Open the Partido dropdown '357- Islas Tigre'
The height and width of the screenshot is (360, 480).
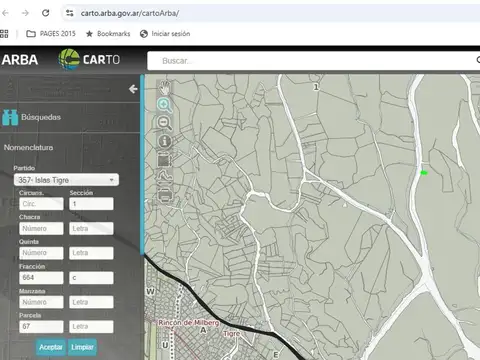66,180
